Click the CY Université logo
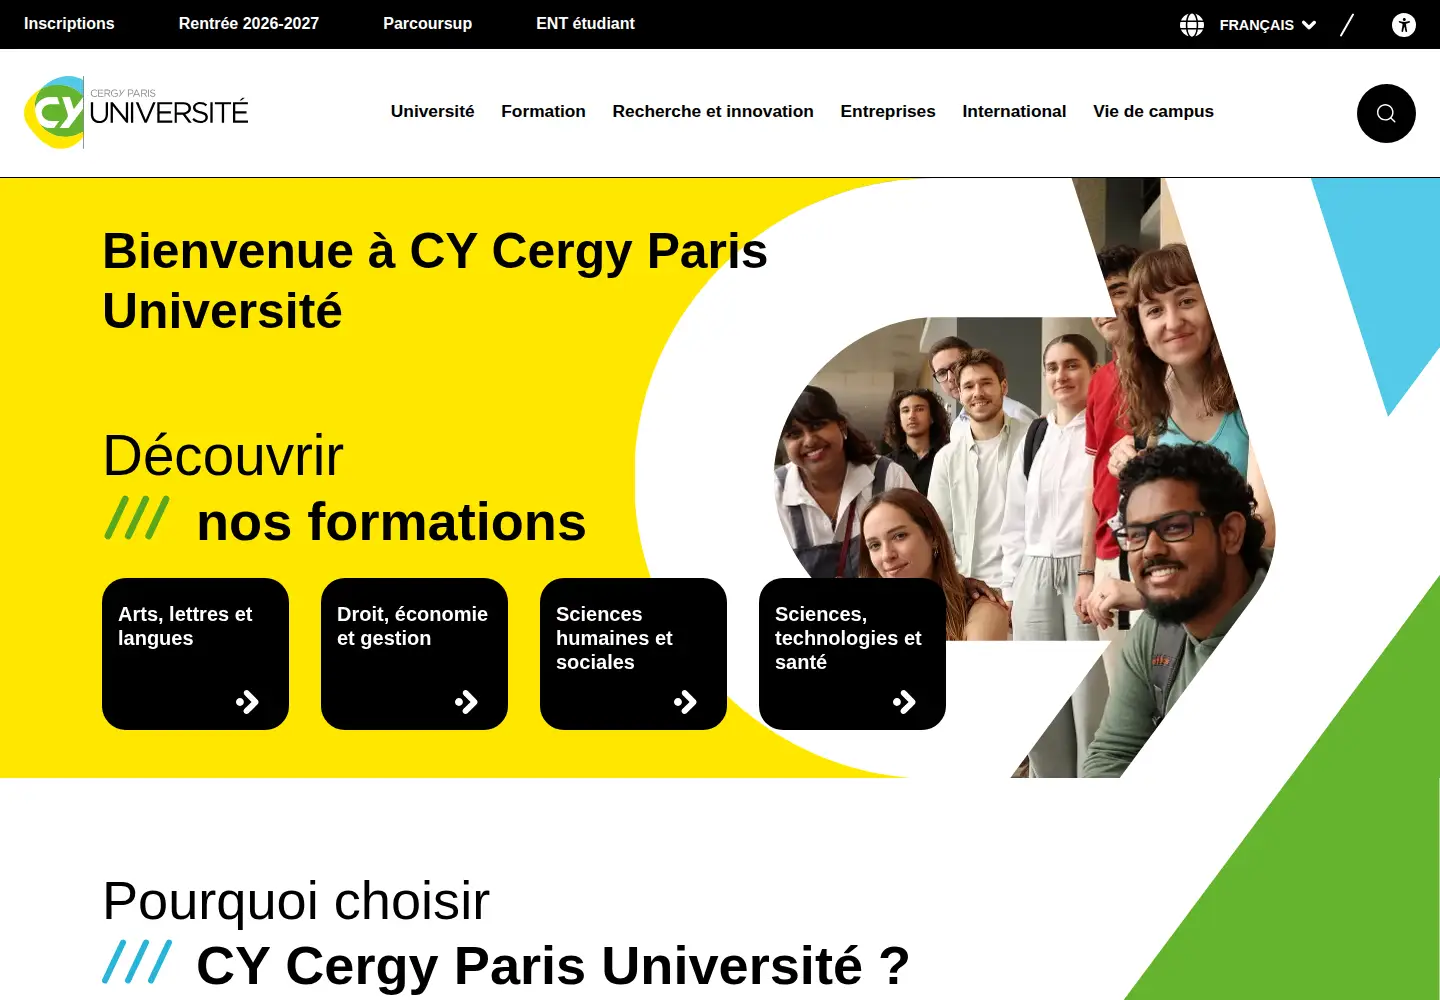Screen dimensions: 1440x1000 (x=136, y=112)
